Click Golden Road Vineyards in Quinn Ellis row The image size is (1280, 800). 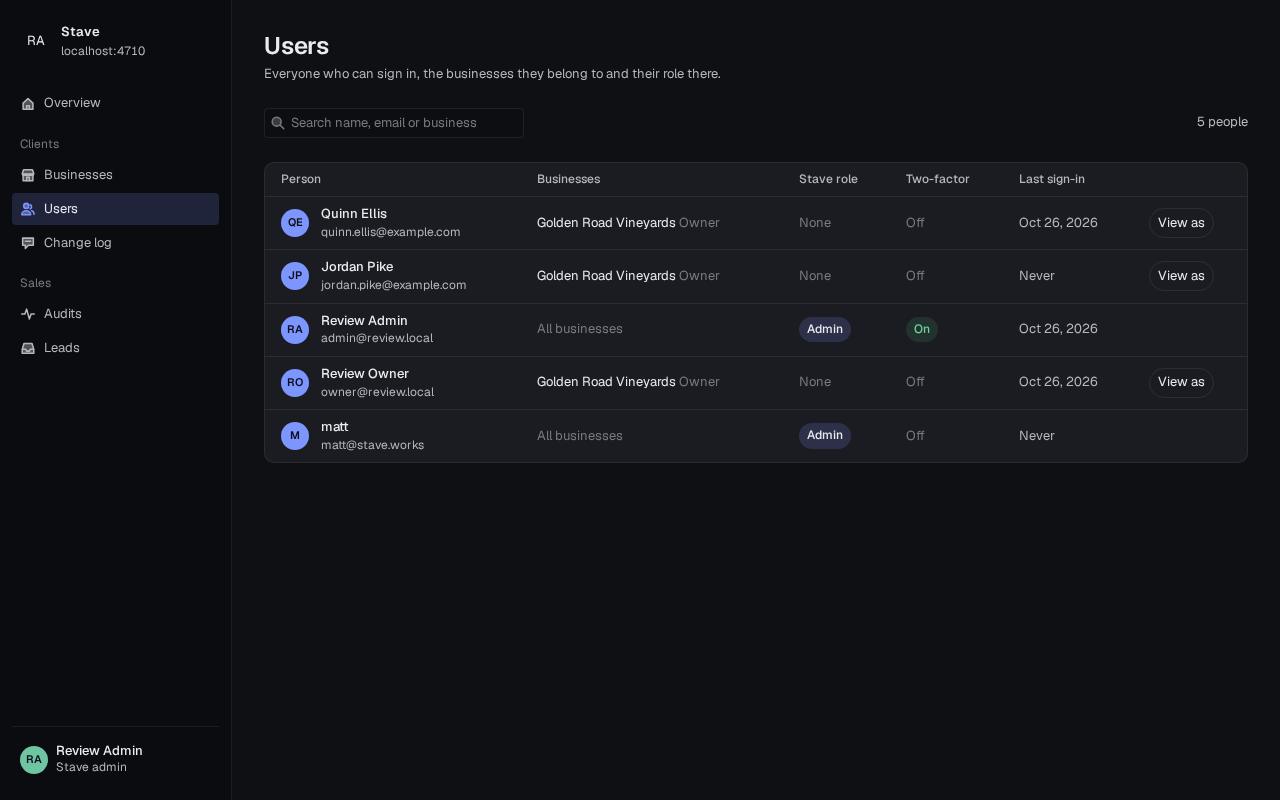[x=606, y=223]
